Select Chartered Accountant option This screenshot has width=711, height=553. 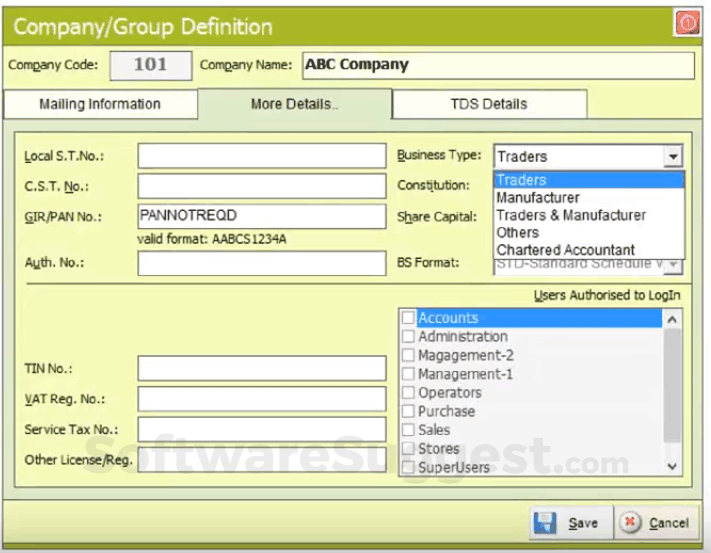(565, 249)
